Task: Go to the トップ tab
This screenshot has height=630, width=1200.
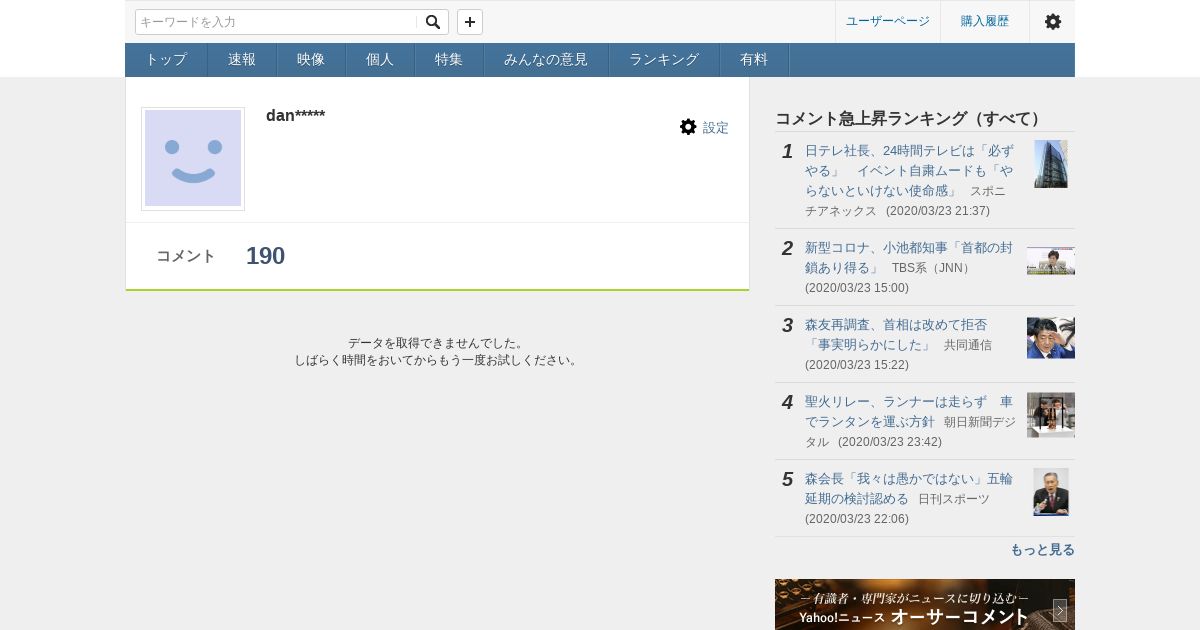Action: pyautogui.click(x=166, y=60)
